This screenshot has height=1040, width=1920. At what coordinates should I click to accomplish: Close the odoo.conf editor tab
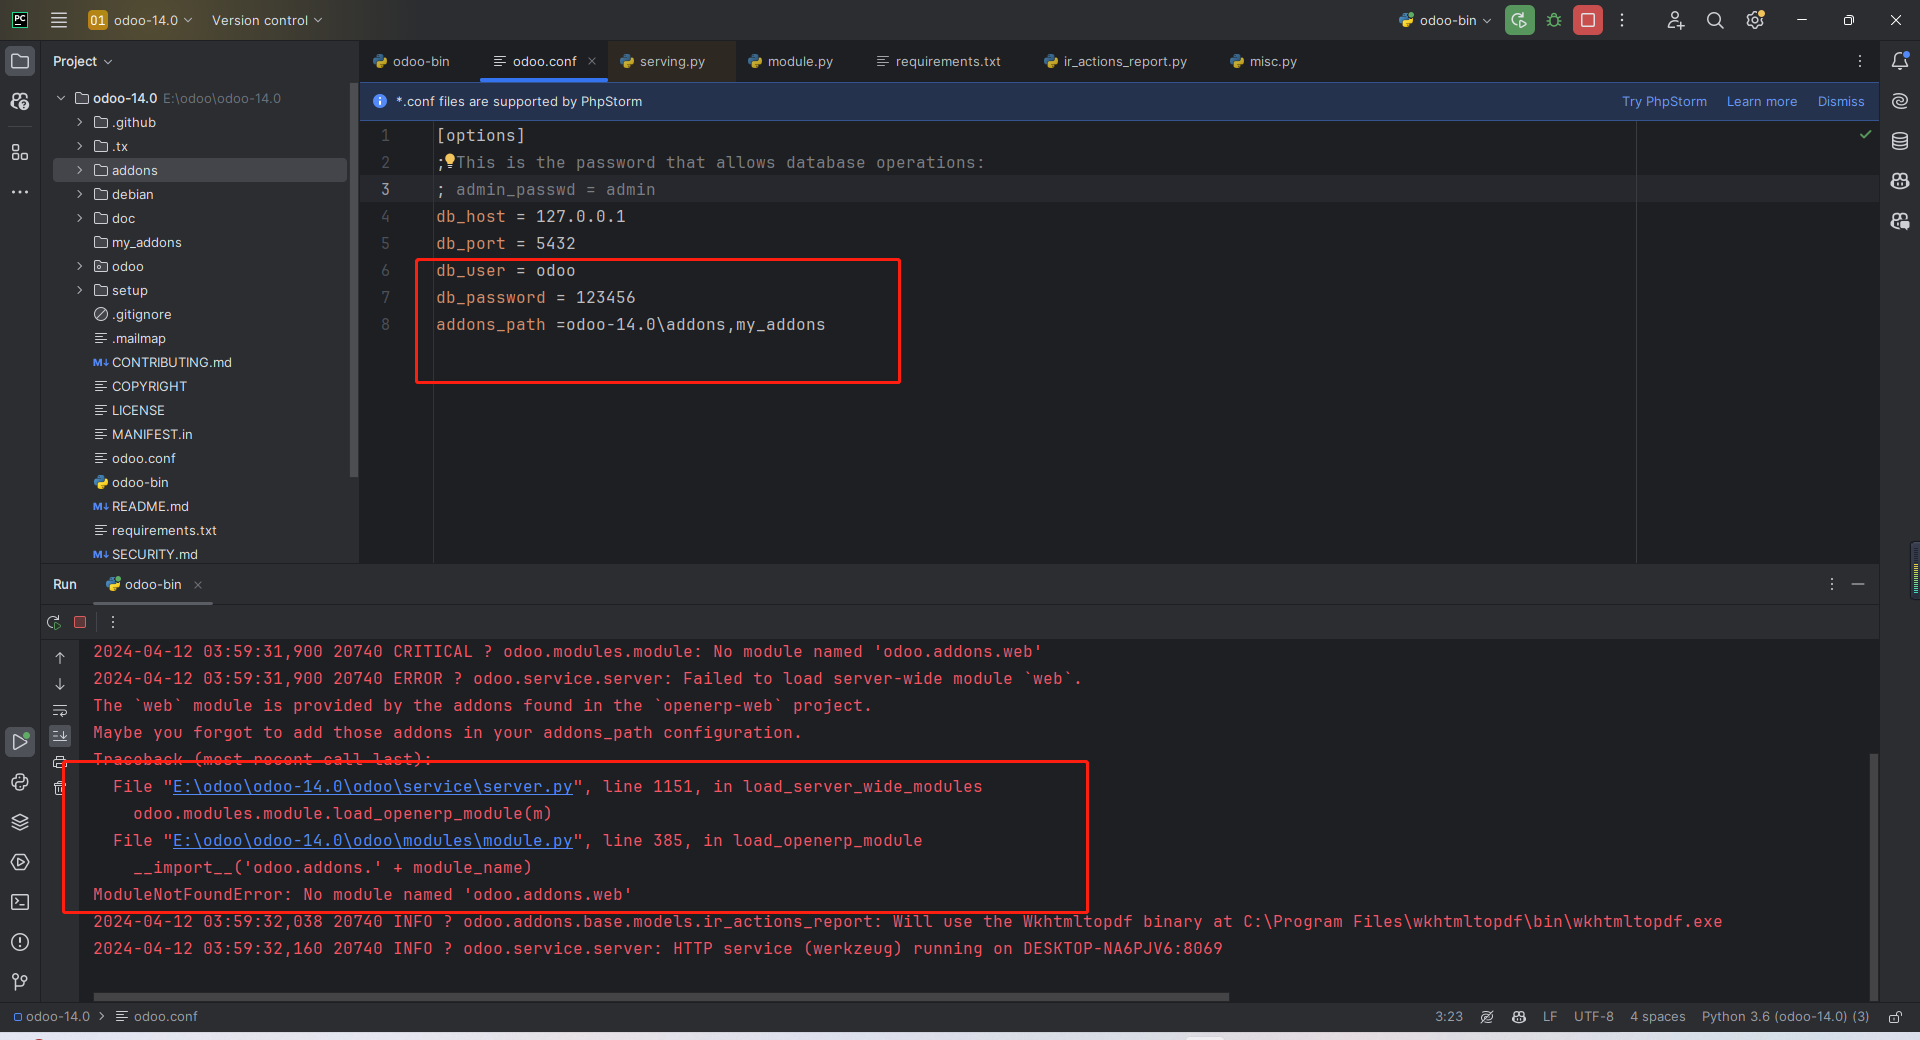[x=592, y=61]
